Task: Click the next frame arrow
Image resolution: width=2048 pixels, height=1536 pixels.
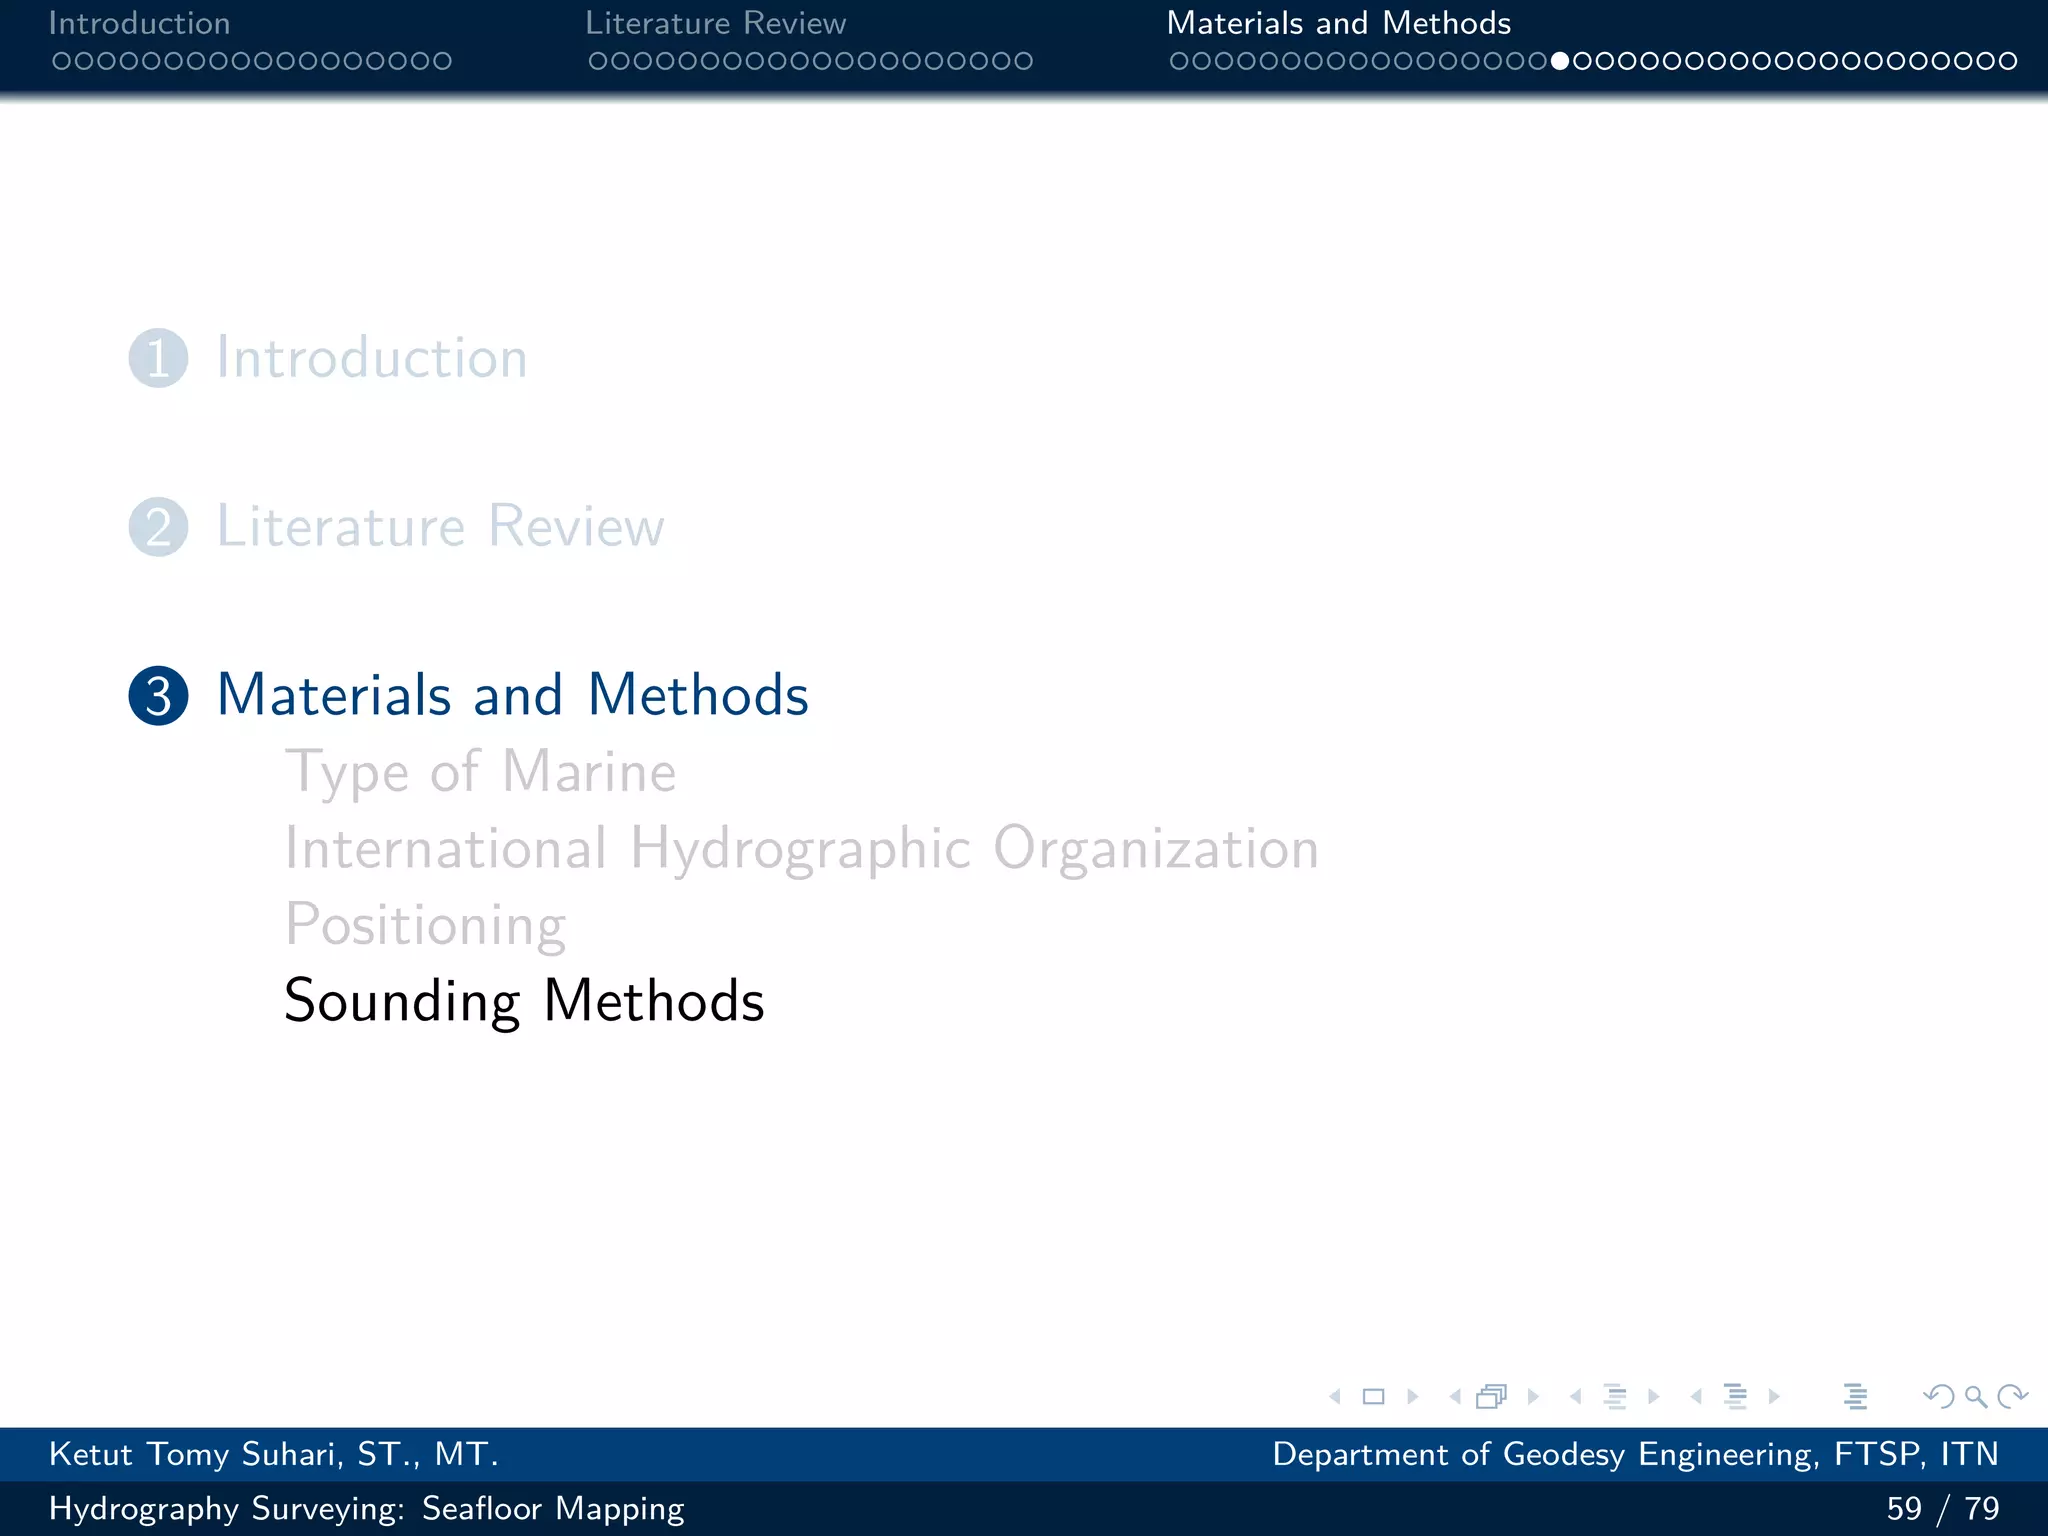Action: pyautogui.click(x=1533, y=1397)
